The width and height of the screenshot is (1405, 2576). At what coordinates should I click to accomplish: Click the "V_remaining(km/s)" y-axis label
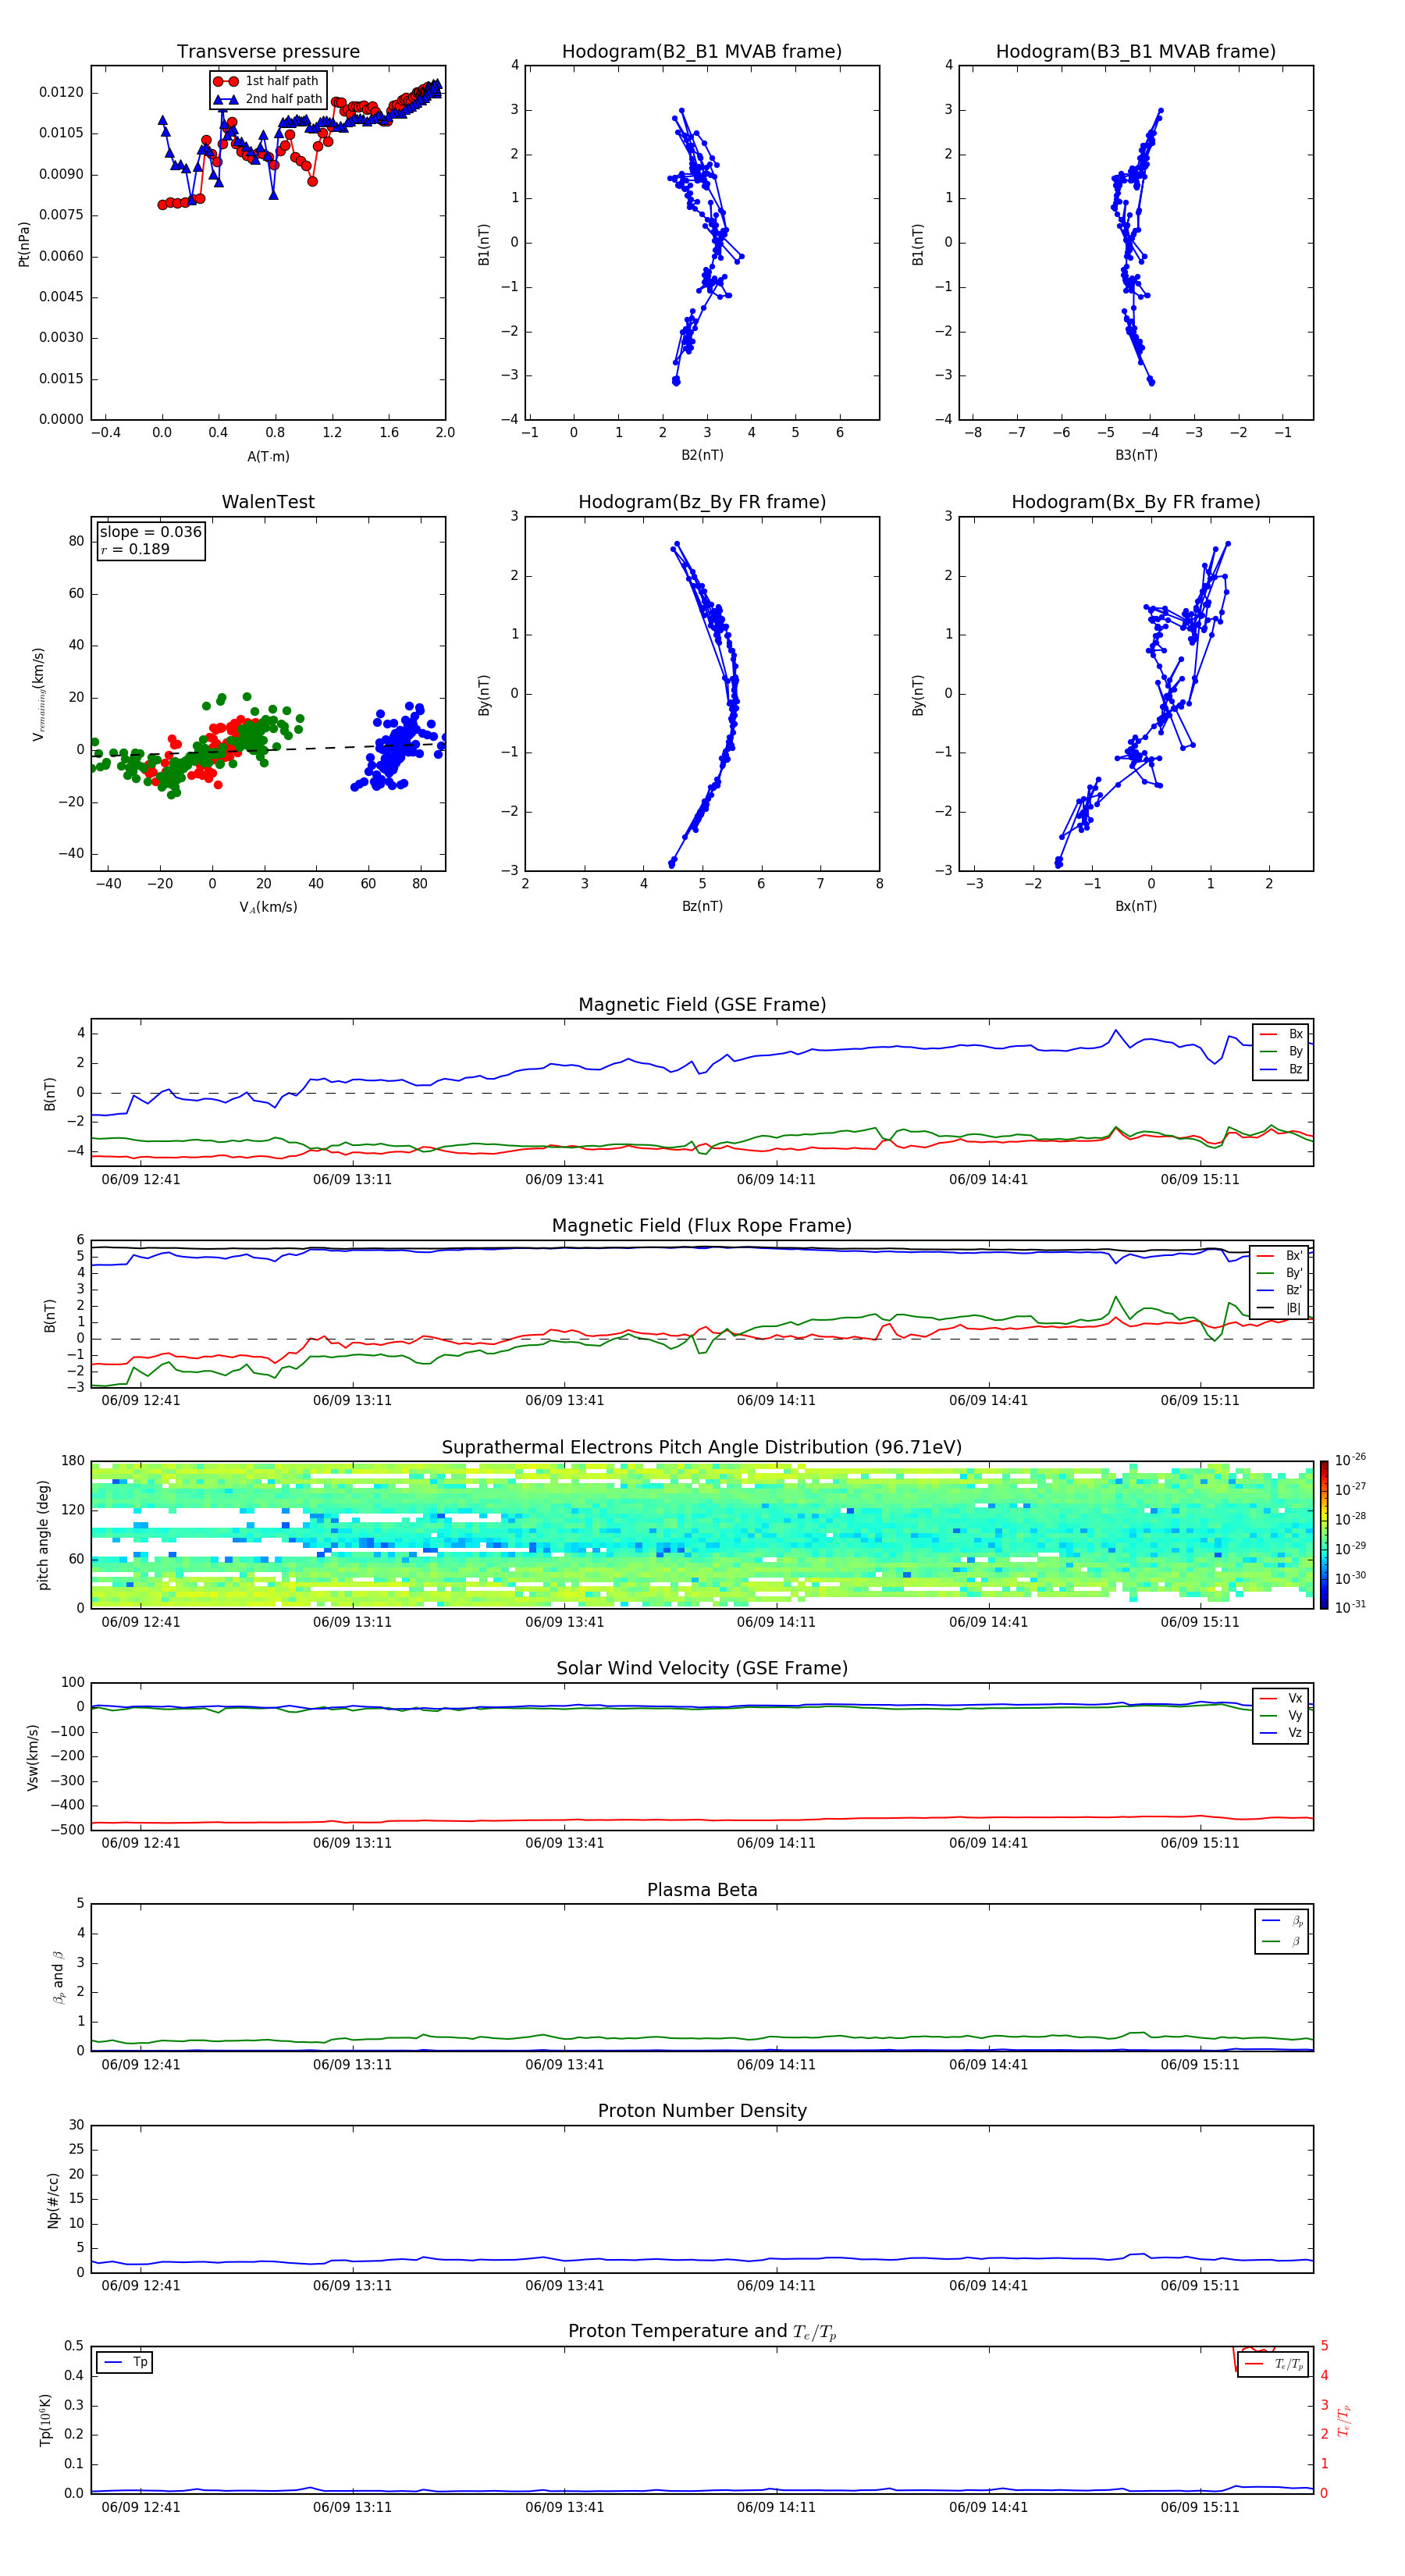pyautogui.click(x=39, y=694)
